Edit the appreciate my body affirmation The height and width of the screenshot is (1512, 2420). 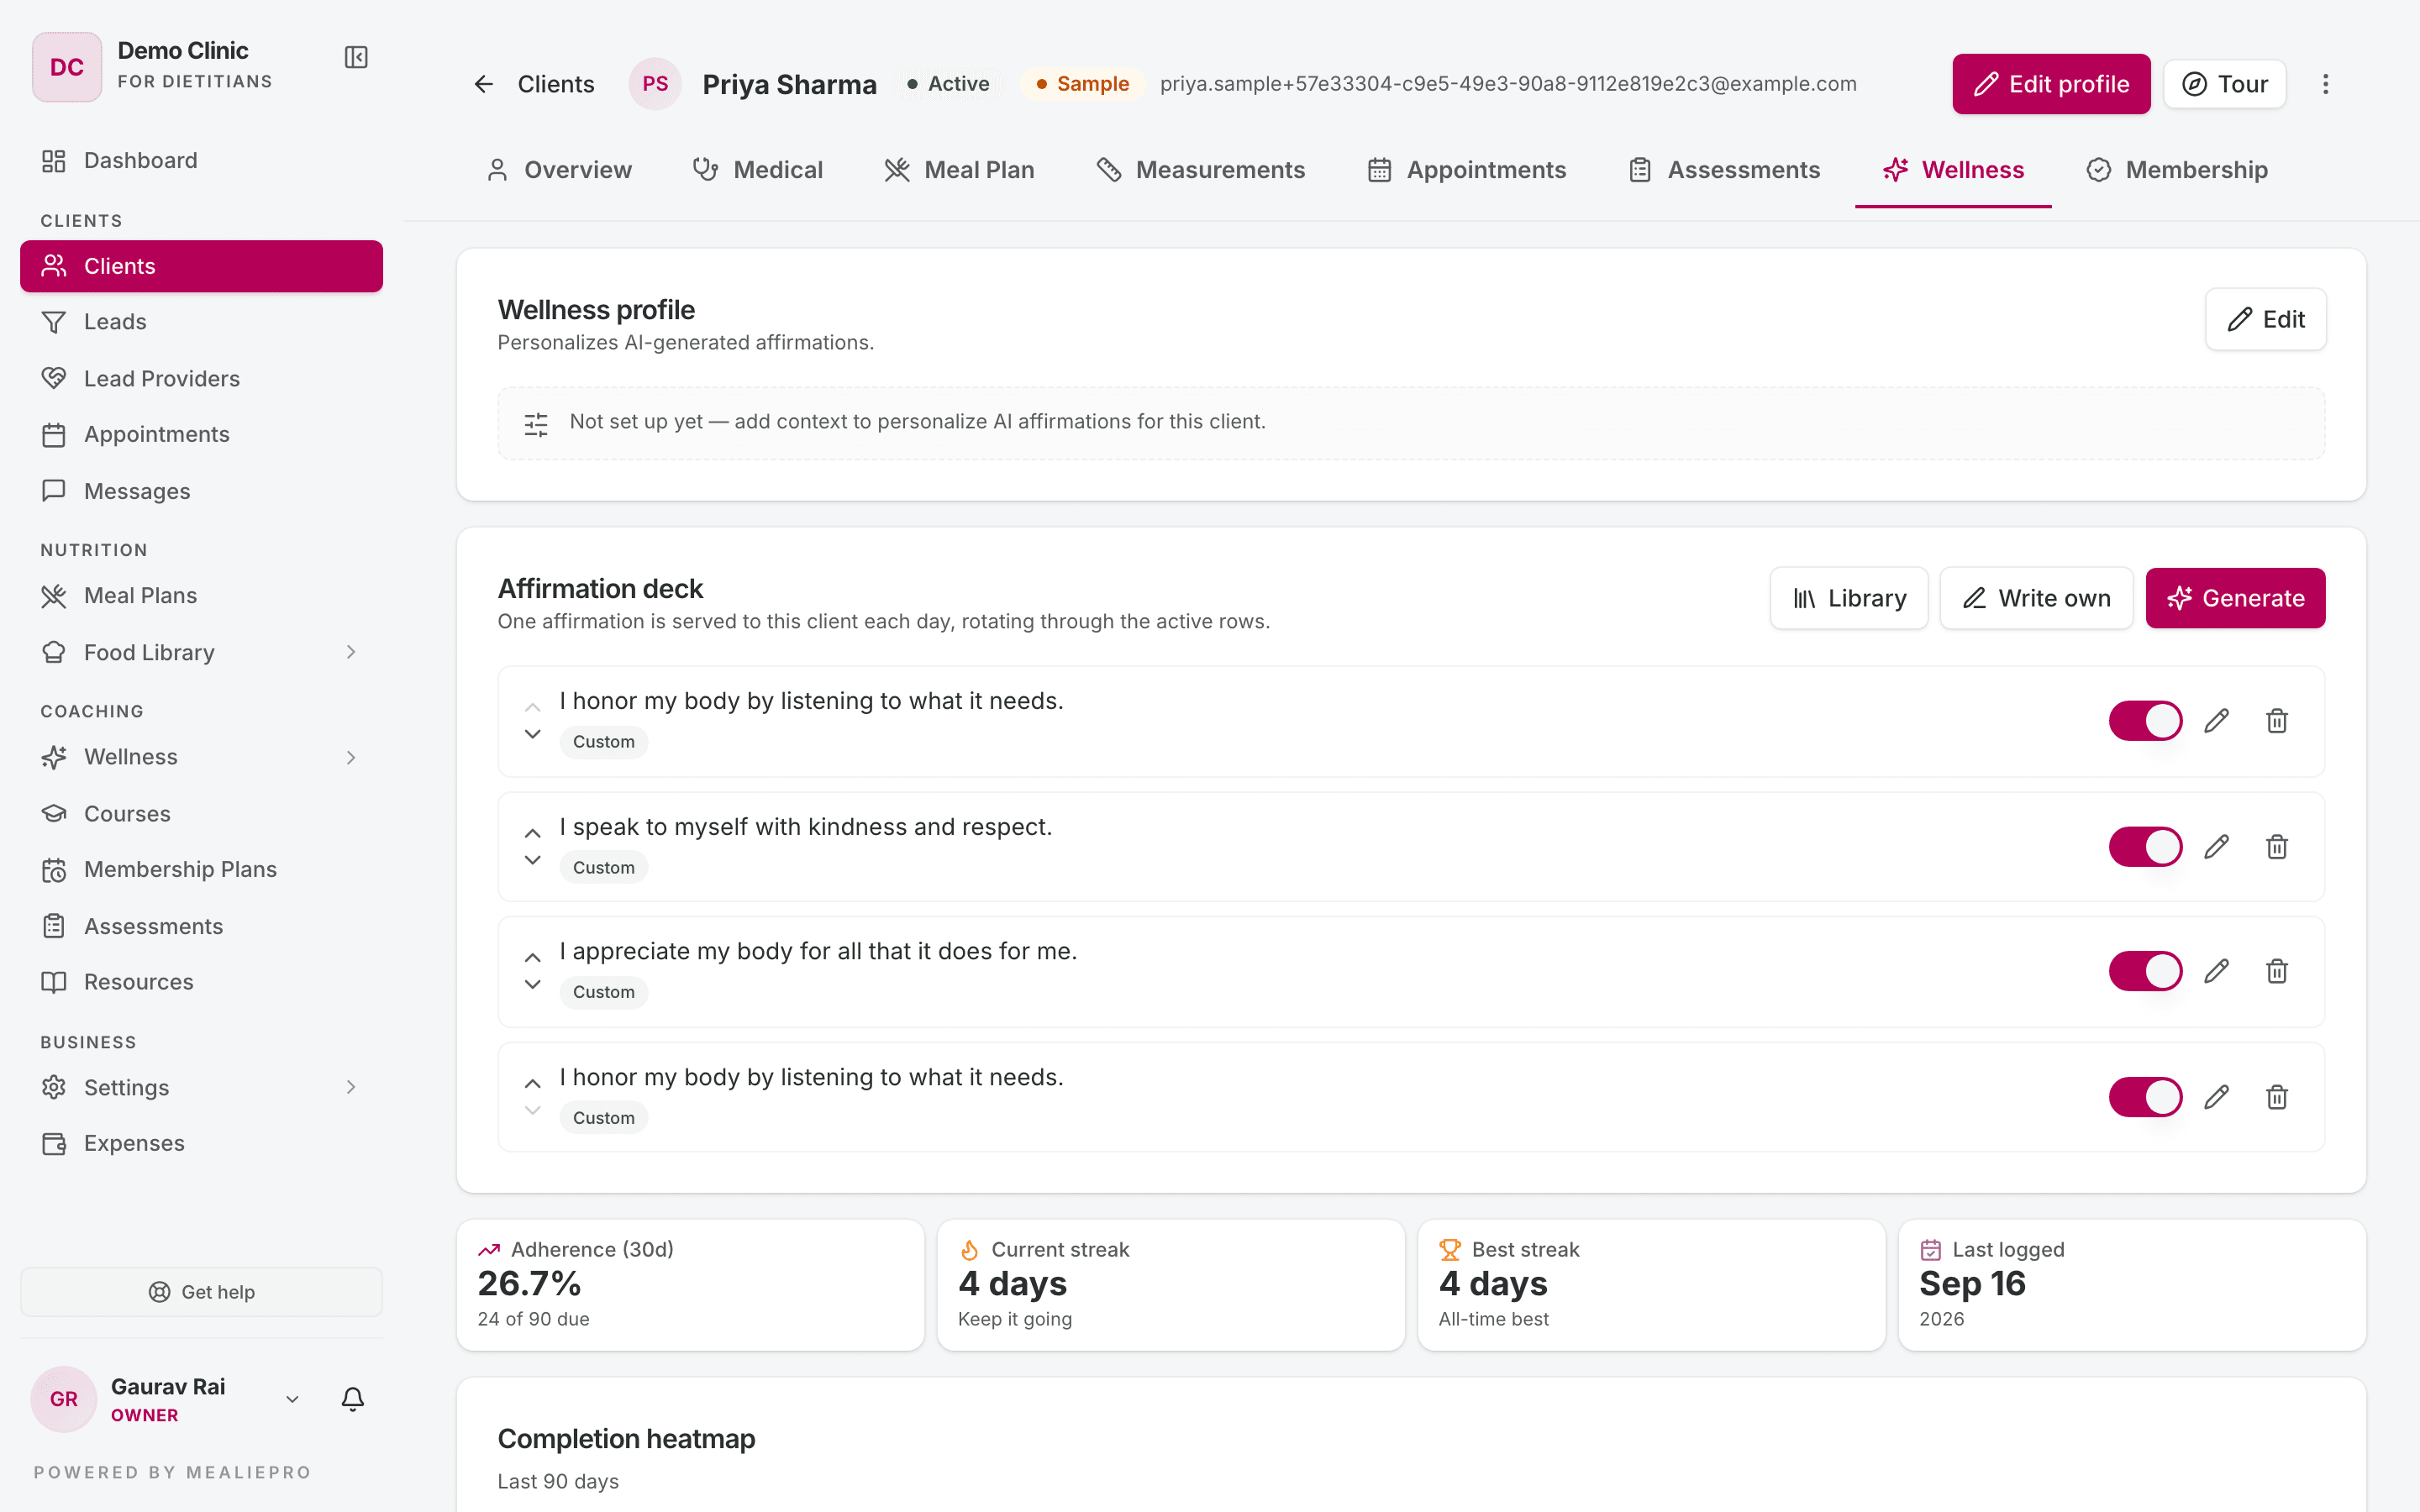pos(2217,971)
